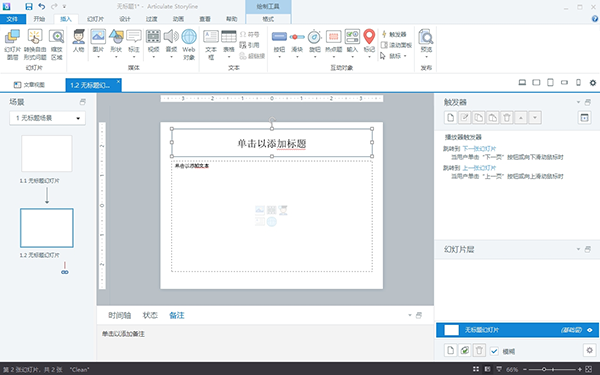Open the scene selector dropdown '1 无标题场景'
This screenshot has width=600, height=375.
[x=47, y=118]
